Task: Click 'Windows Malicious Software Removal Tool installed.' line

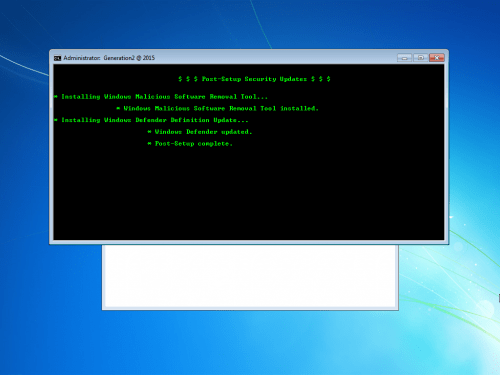Action: tap(218, 108)
